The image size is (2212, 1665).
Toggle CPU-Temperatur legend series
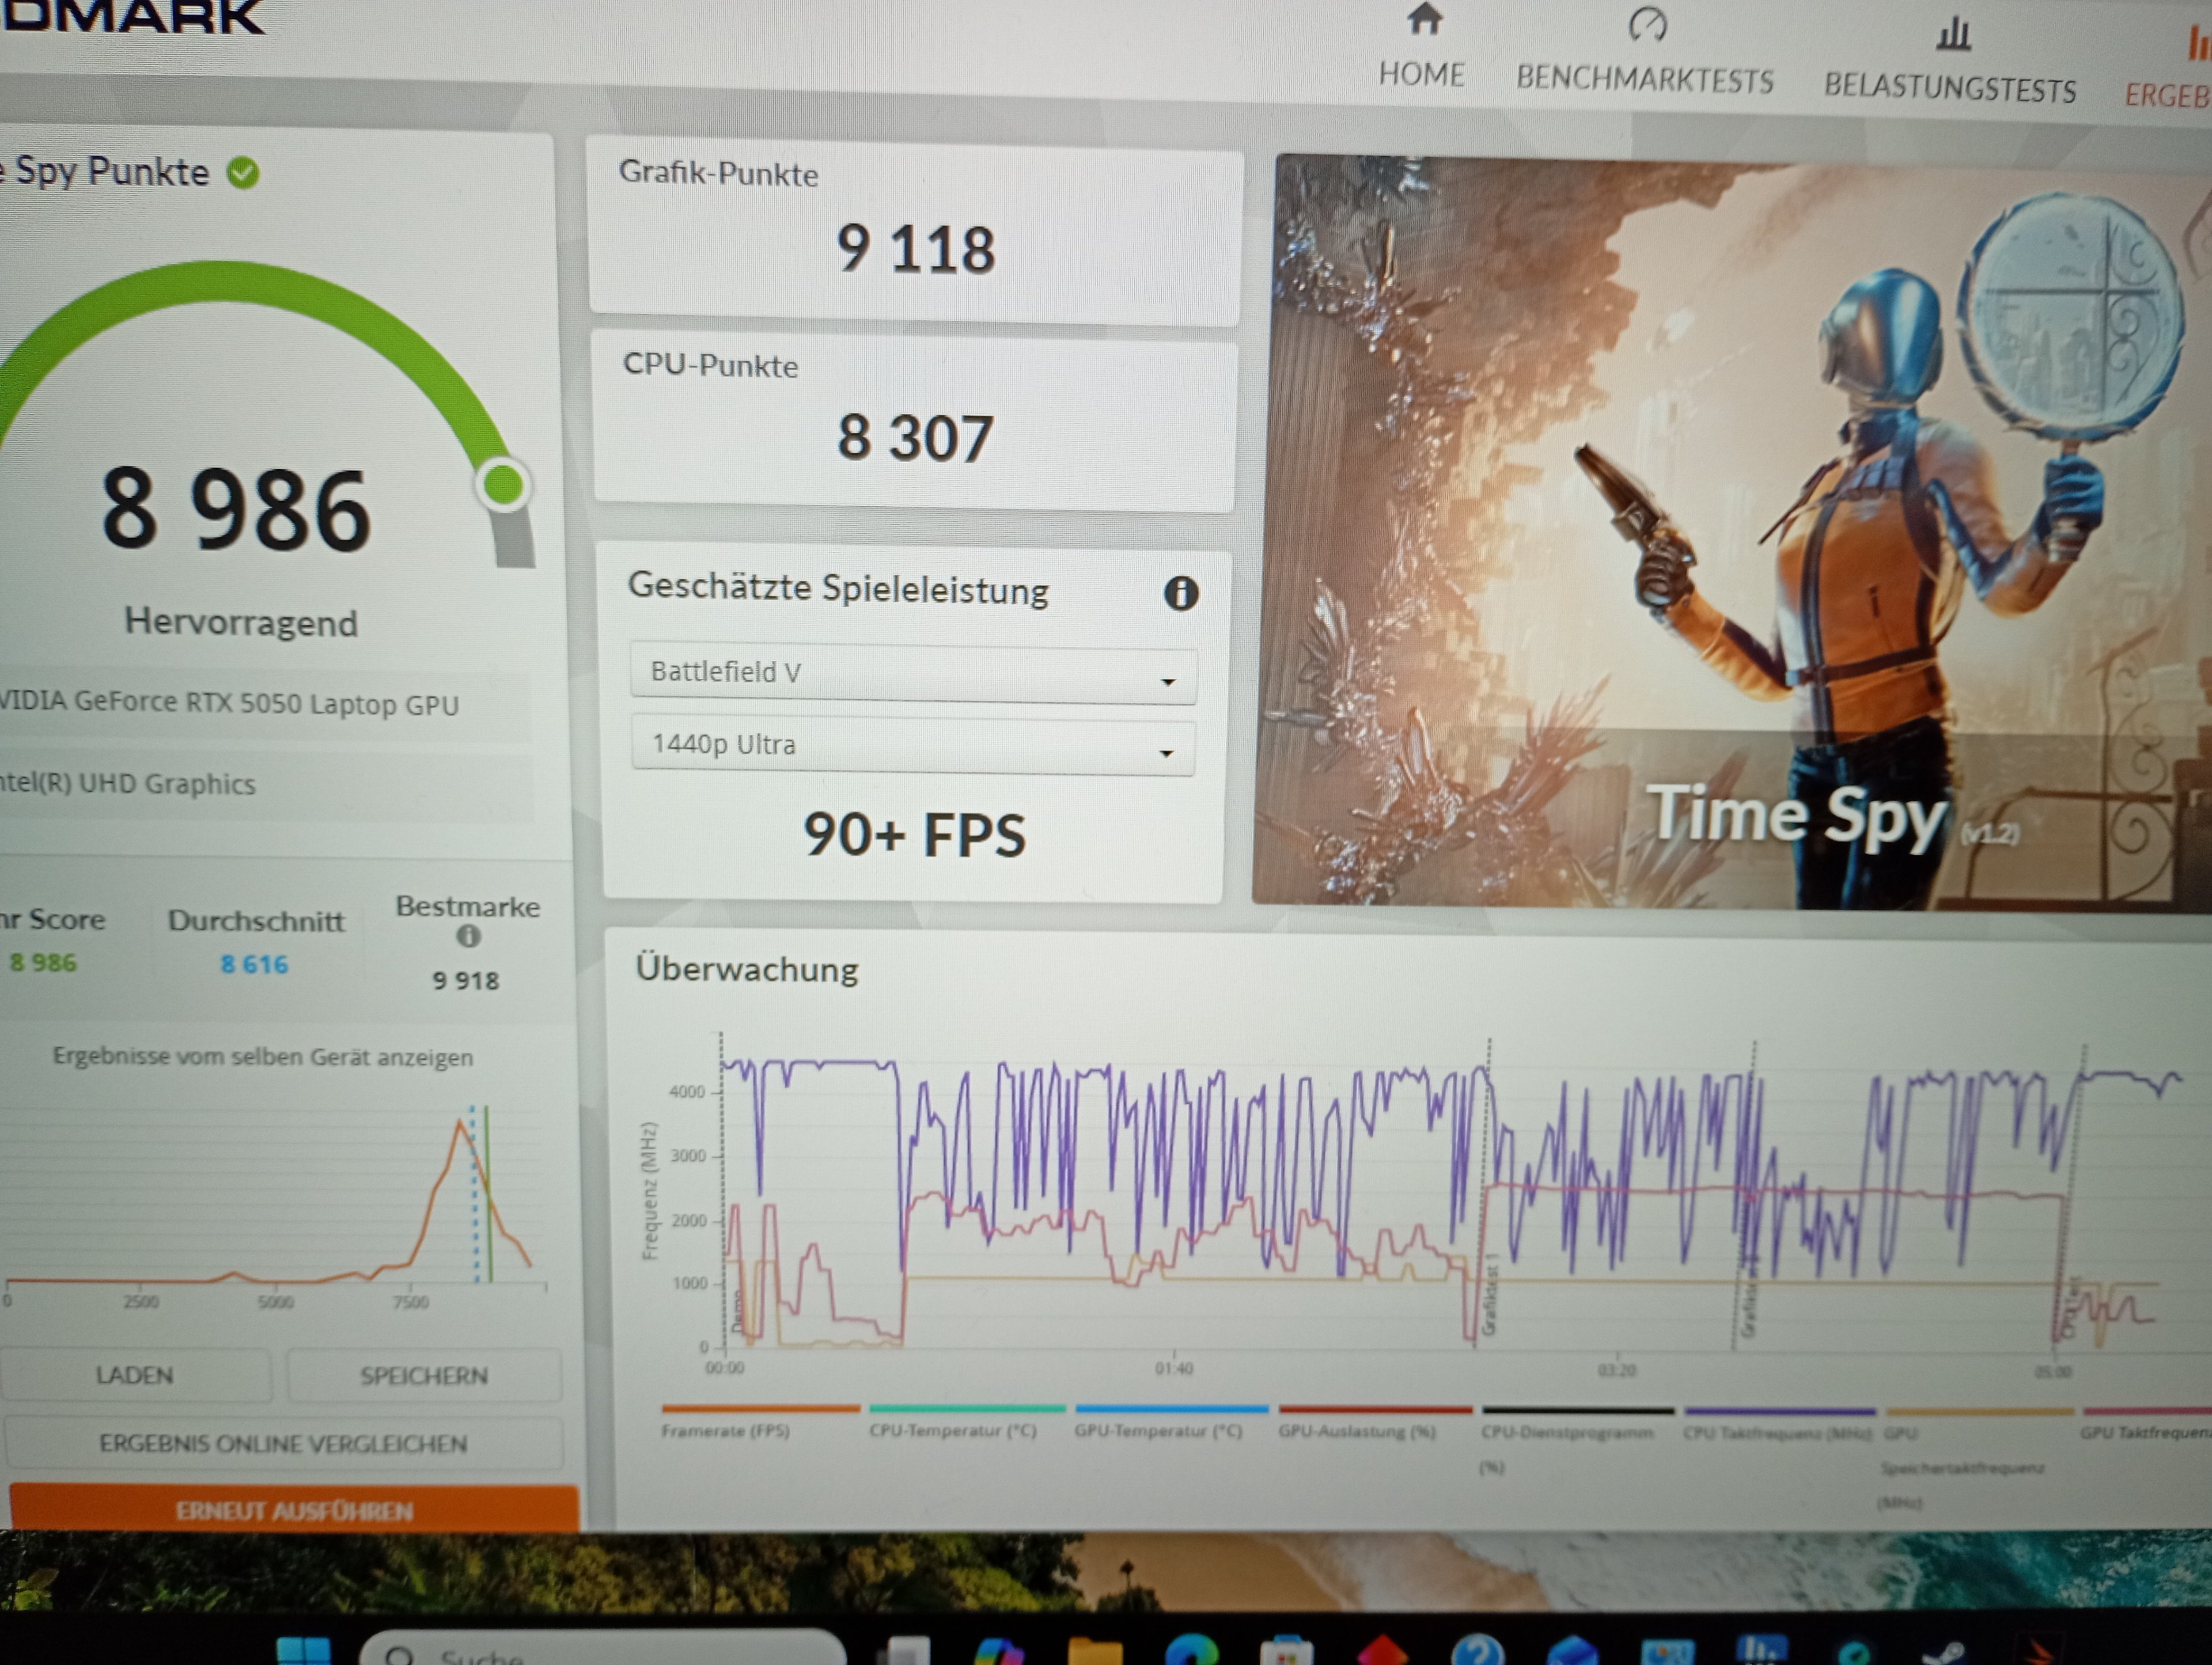pos(952,1430)
